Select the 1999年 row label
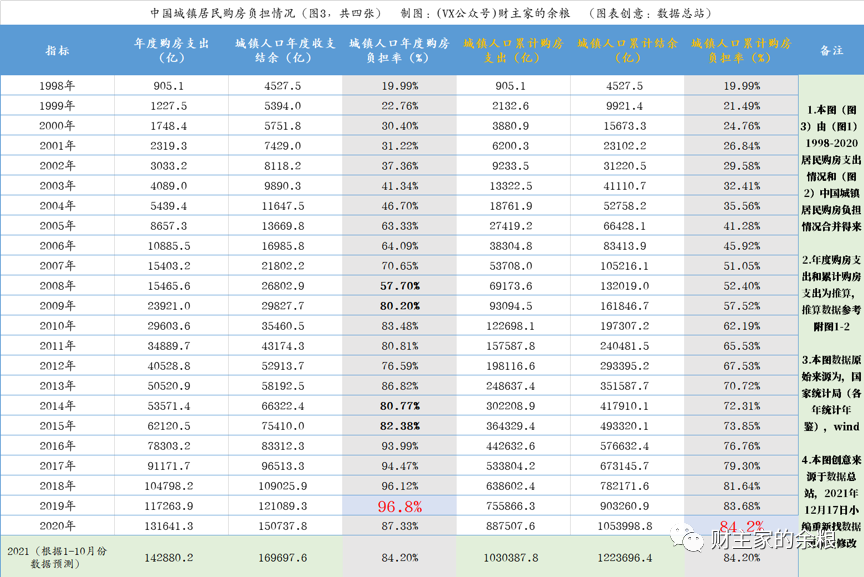864x577 pixels. tap(57, 106)
